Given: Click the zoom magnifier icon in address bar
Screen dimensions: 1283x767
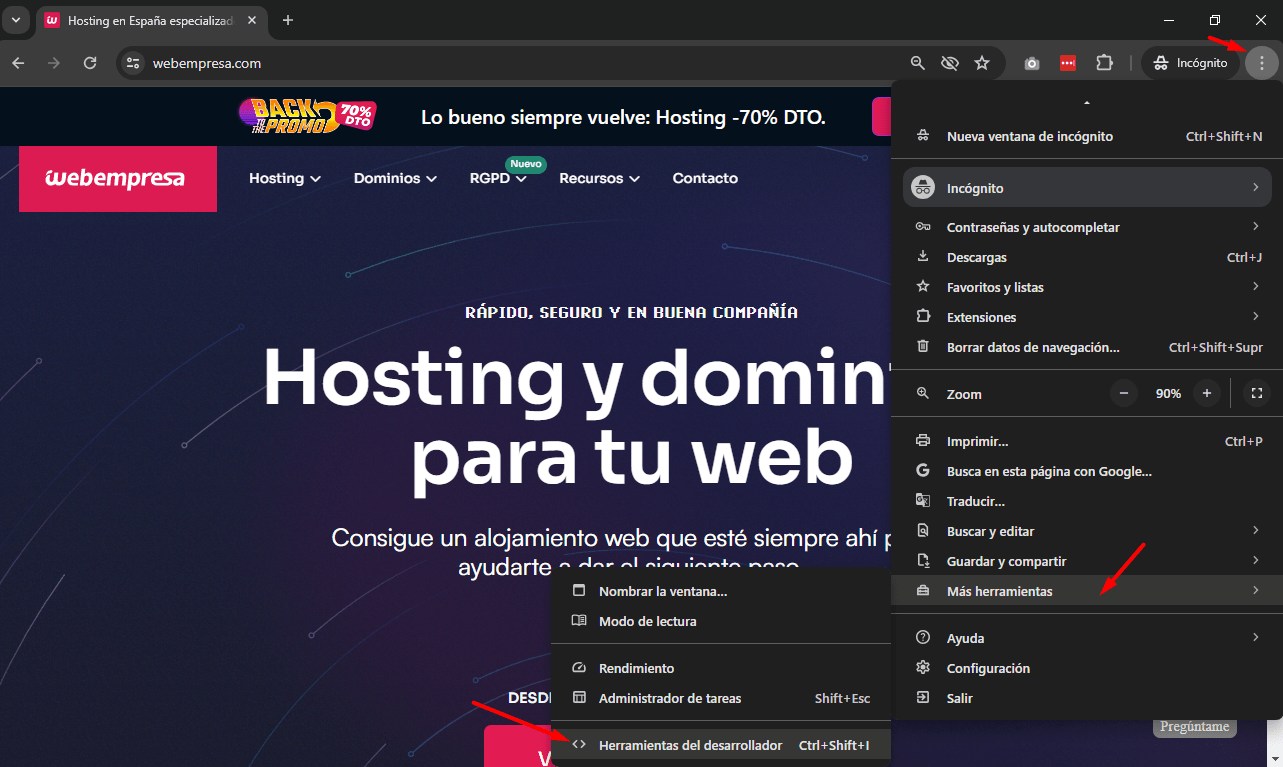Looking at the screenshot, I should pos(918,63).
